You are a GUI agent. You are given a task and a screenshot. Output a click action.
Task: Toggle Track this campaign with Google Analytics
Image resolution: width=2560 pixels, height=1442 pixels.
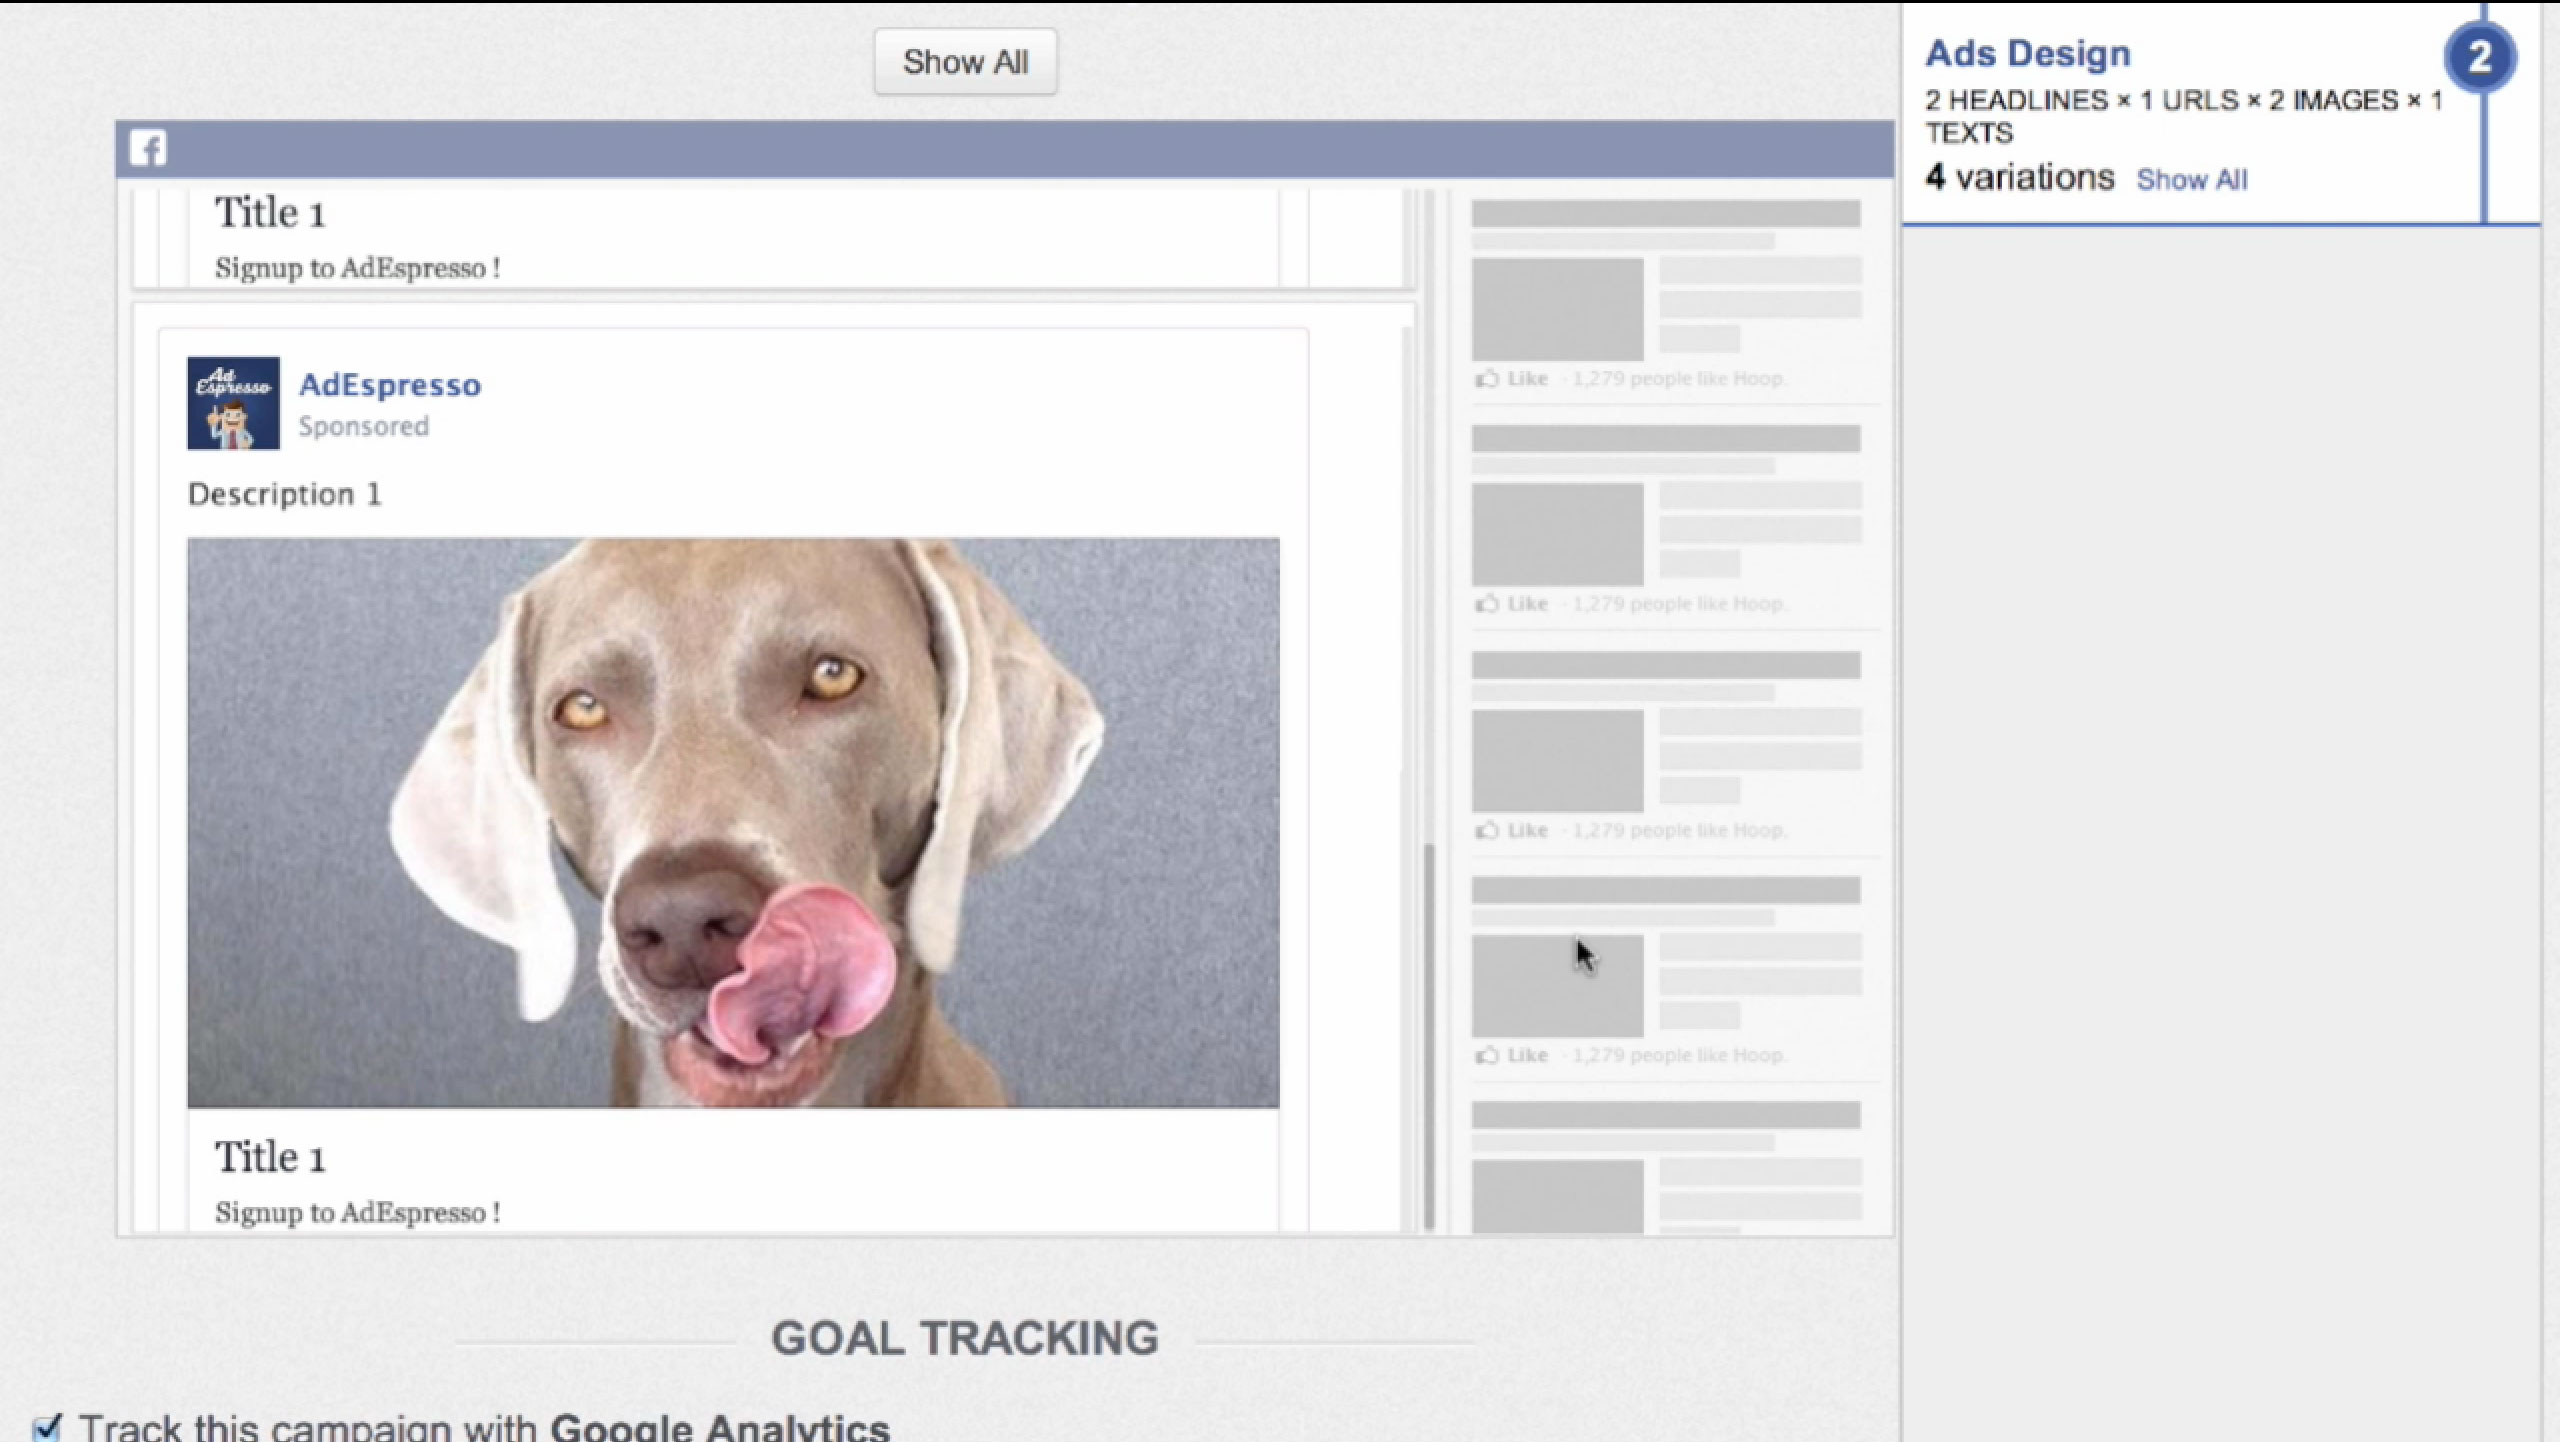coord(46,1427)
